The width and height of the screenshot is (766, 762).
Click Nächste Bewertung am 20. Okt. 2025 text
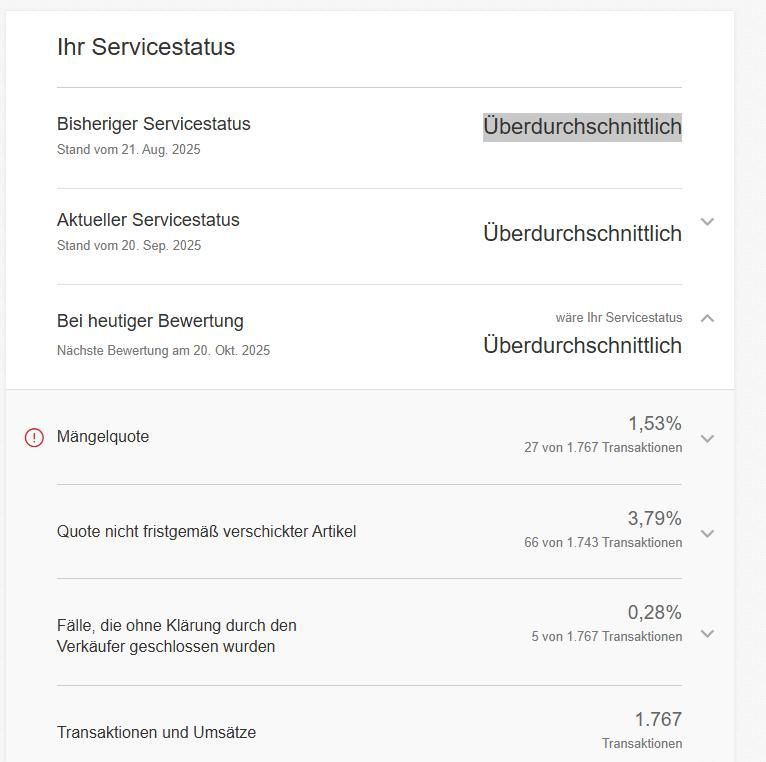pyautogui.click(x=163, y=351)
